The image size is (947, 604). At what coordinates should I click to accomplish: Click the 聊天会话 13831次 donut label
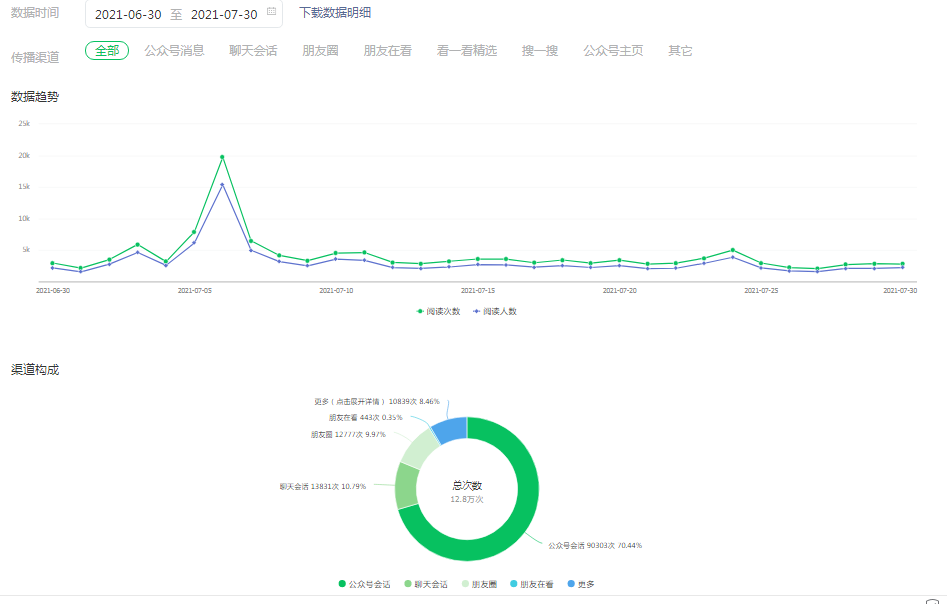point(322,486)
